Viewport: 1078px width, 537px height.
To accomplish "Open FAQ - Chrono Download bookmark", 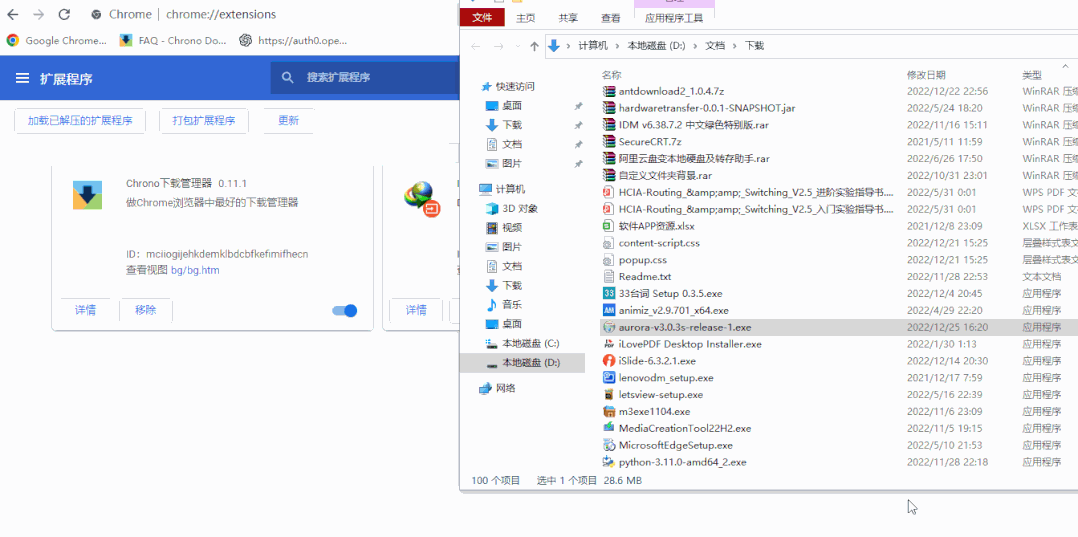I will [173, 41].
